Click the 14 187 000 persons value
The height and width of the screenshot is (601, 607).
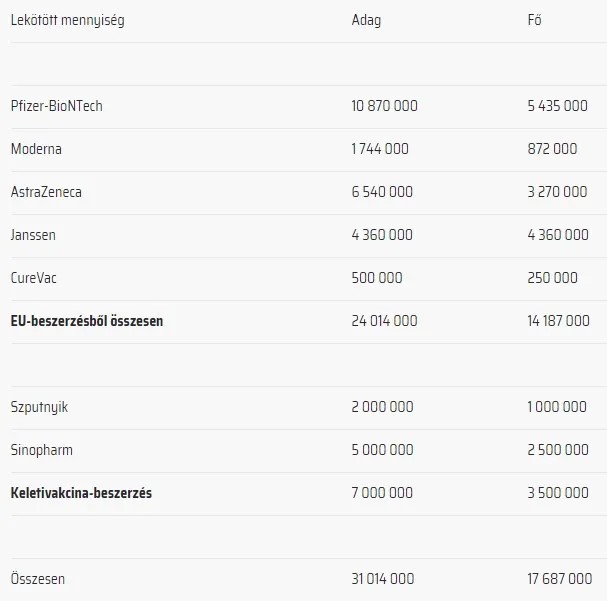558,321
